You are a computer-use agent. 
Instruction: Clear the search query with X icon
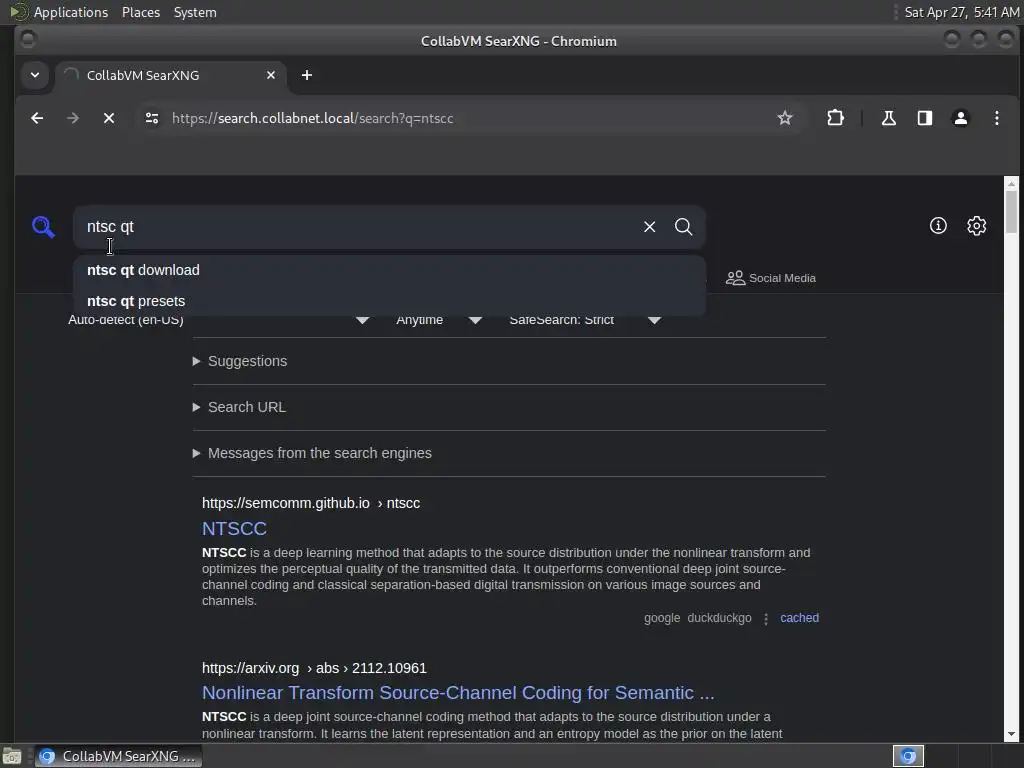(x=649, y=227)
